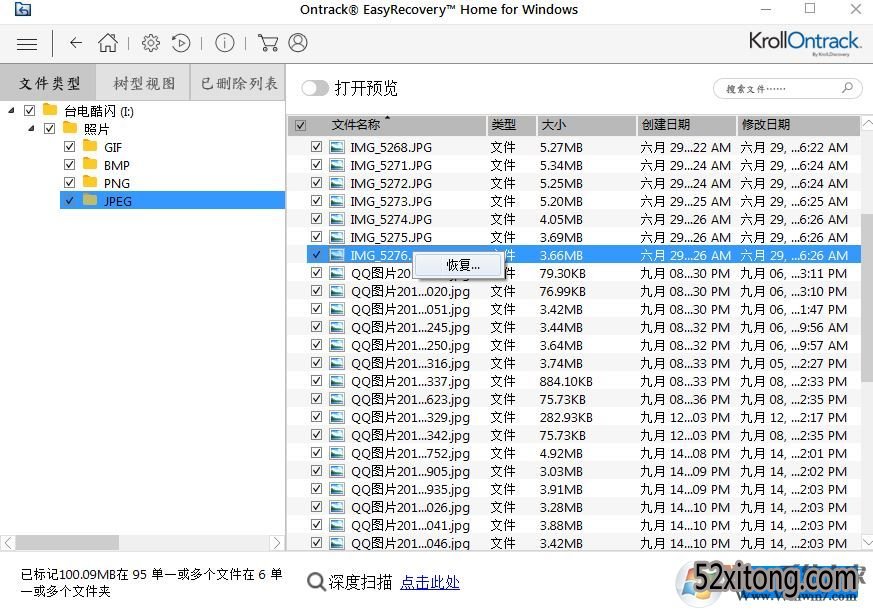The width and height of the screenshot is (873, 610).
Task: Select the QQ图片201...051.jpg row
Action: click(x=583, y=309)
